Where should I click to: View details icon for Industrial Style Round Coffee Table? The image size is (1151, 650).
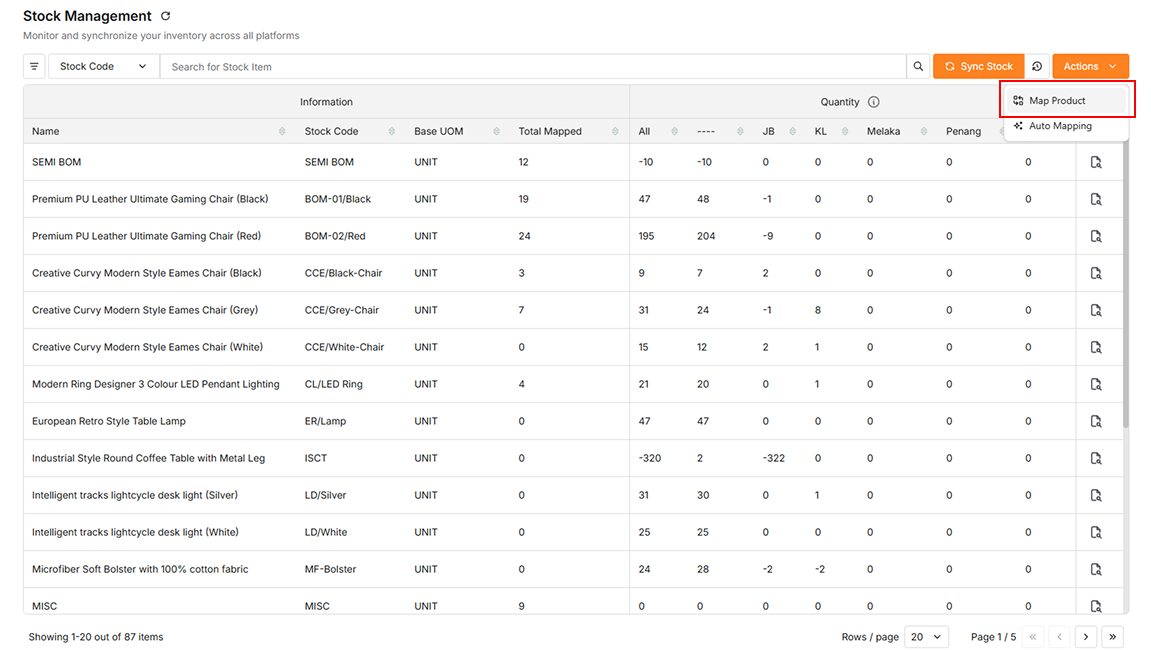point(1096,458)
